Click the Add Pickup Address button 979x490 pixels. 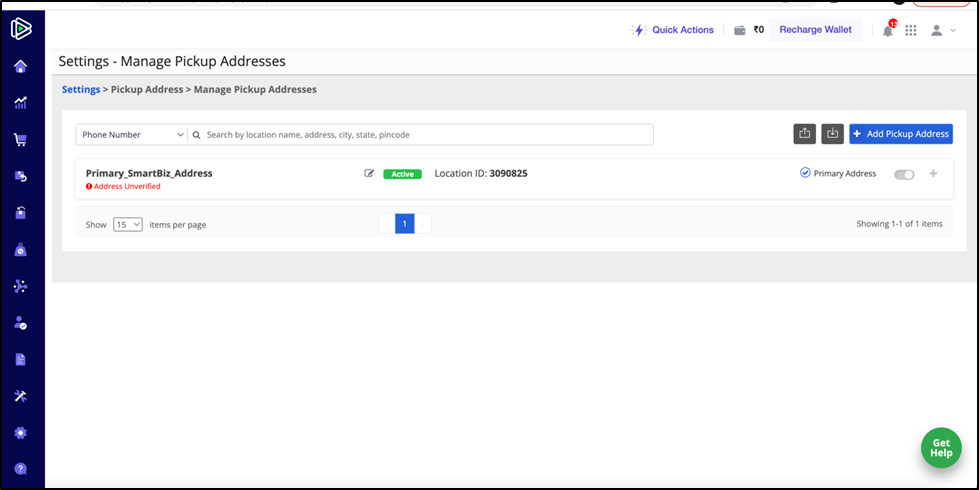coord(900,134)
